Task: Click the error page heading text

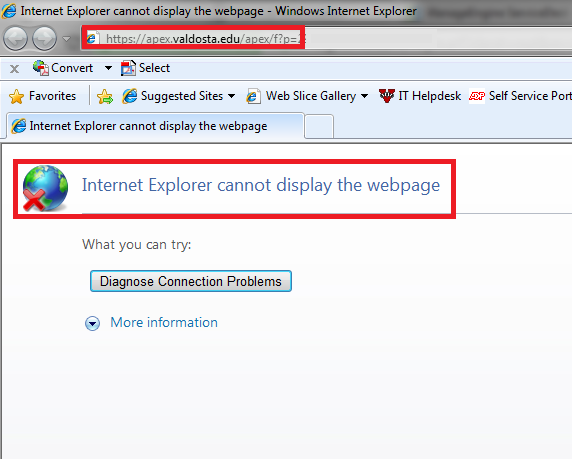Action: [261, 185]
